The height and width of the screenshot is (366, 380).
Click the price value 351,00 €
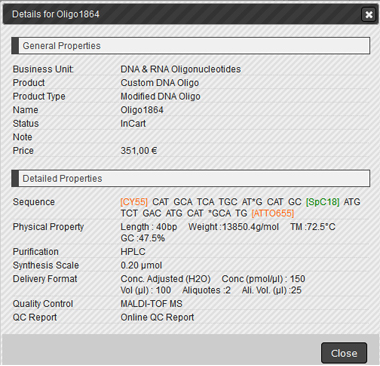(x=139, y=151)
